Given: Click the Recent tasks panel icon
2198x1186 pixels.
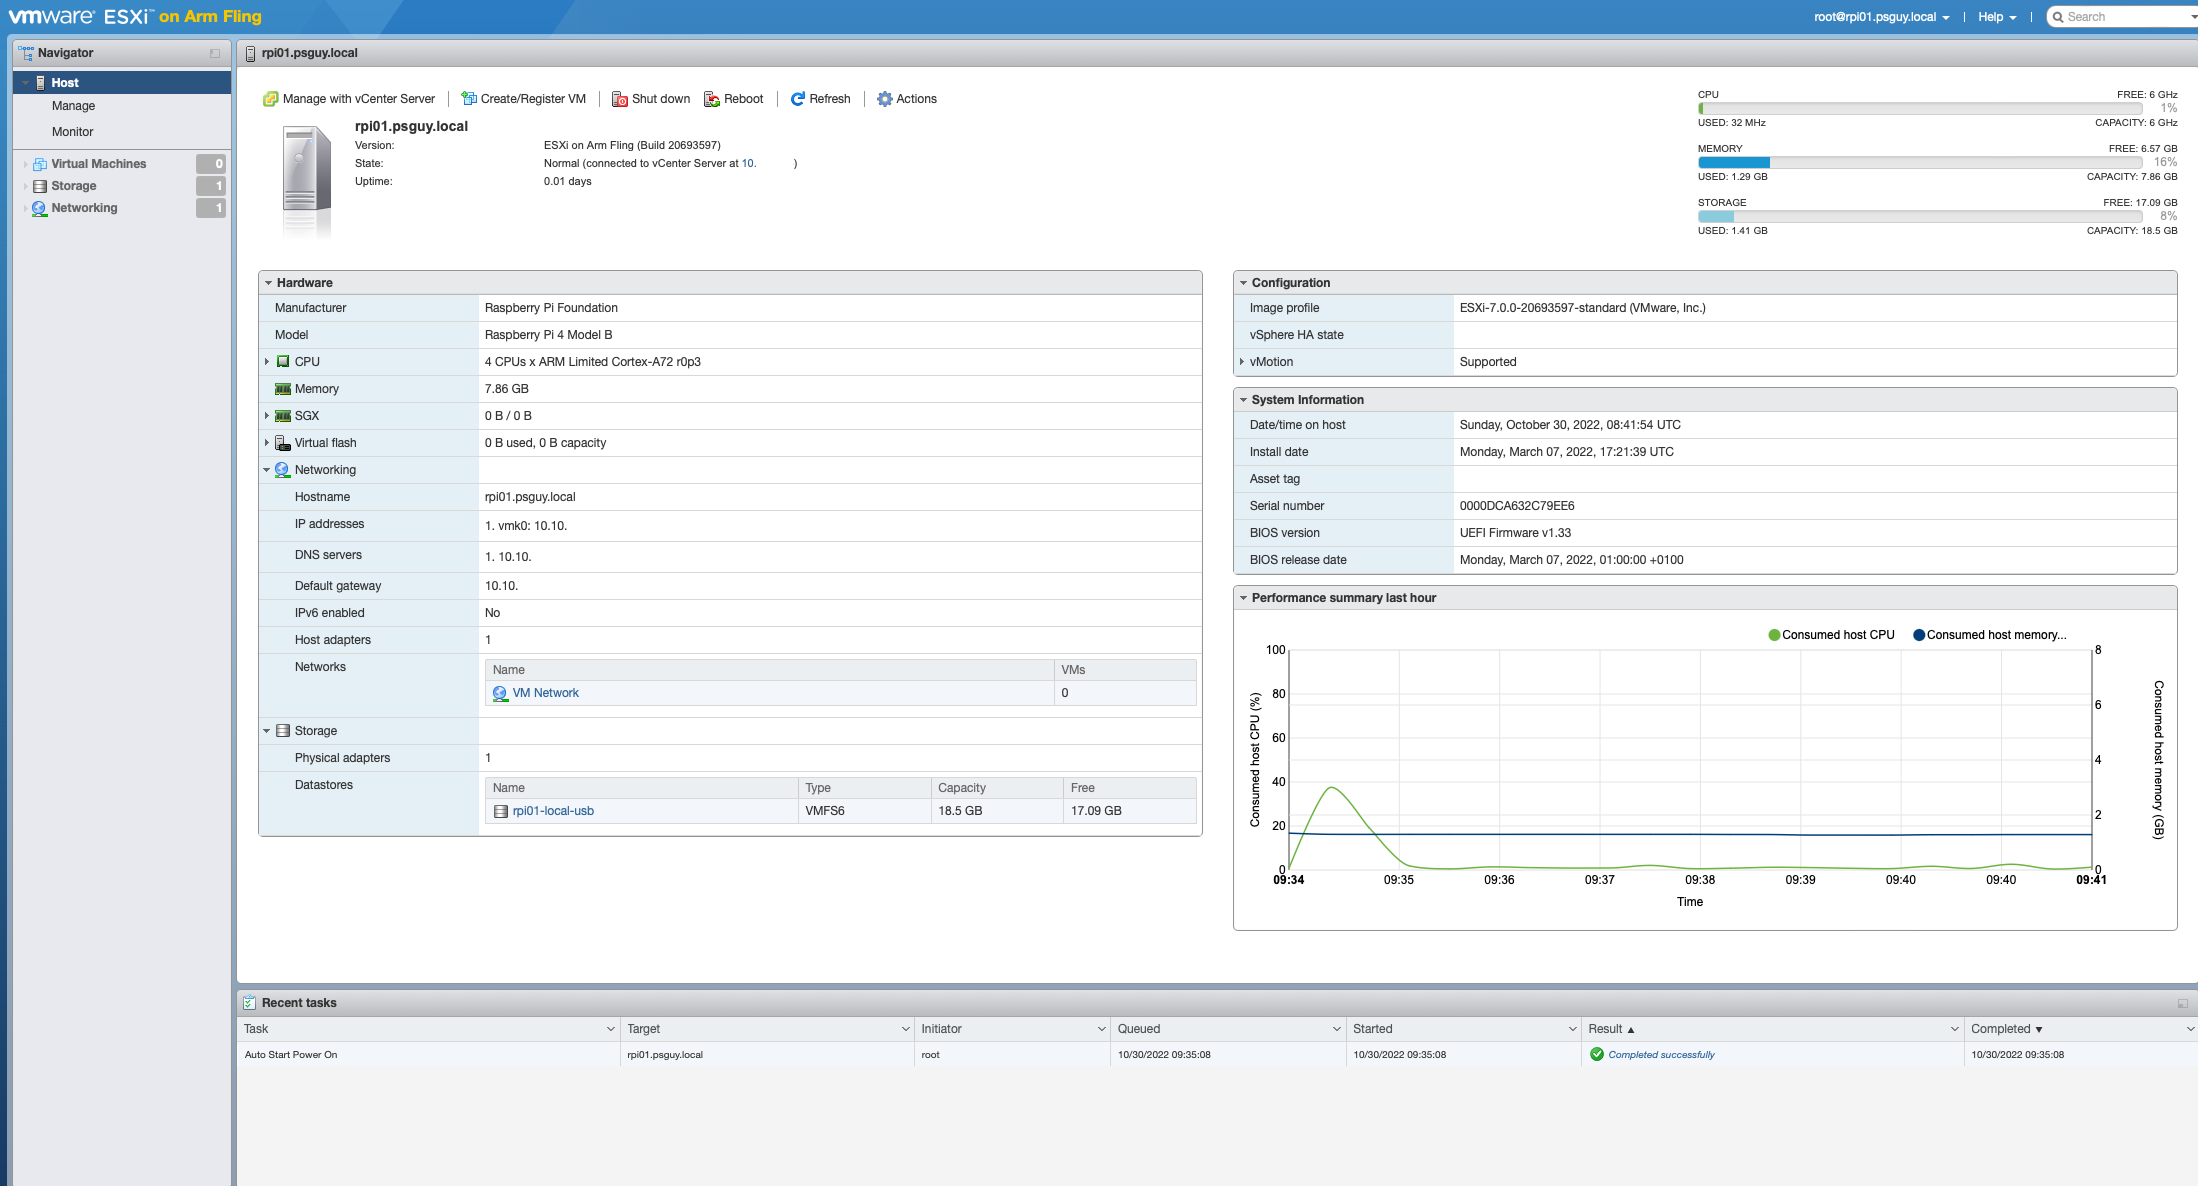Looking at the screenshot, I should pos(249,1003).
